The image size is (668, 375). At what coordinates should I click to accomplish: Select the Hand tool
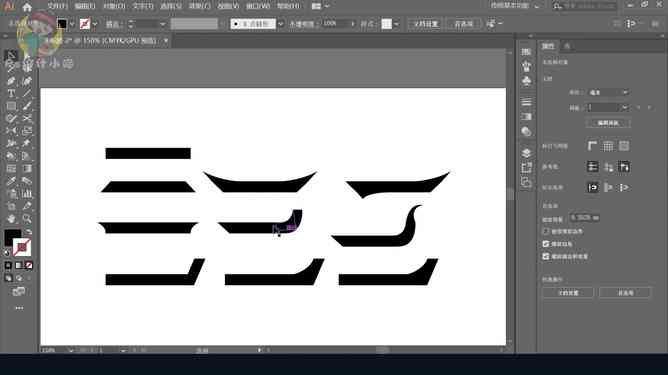[11, 219]
